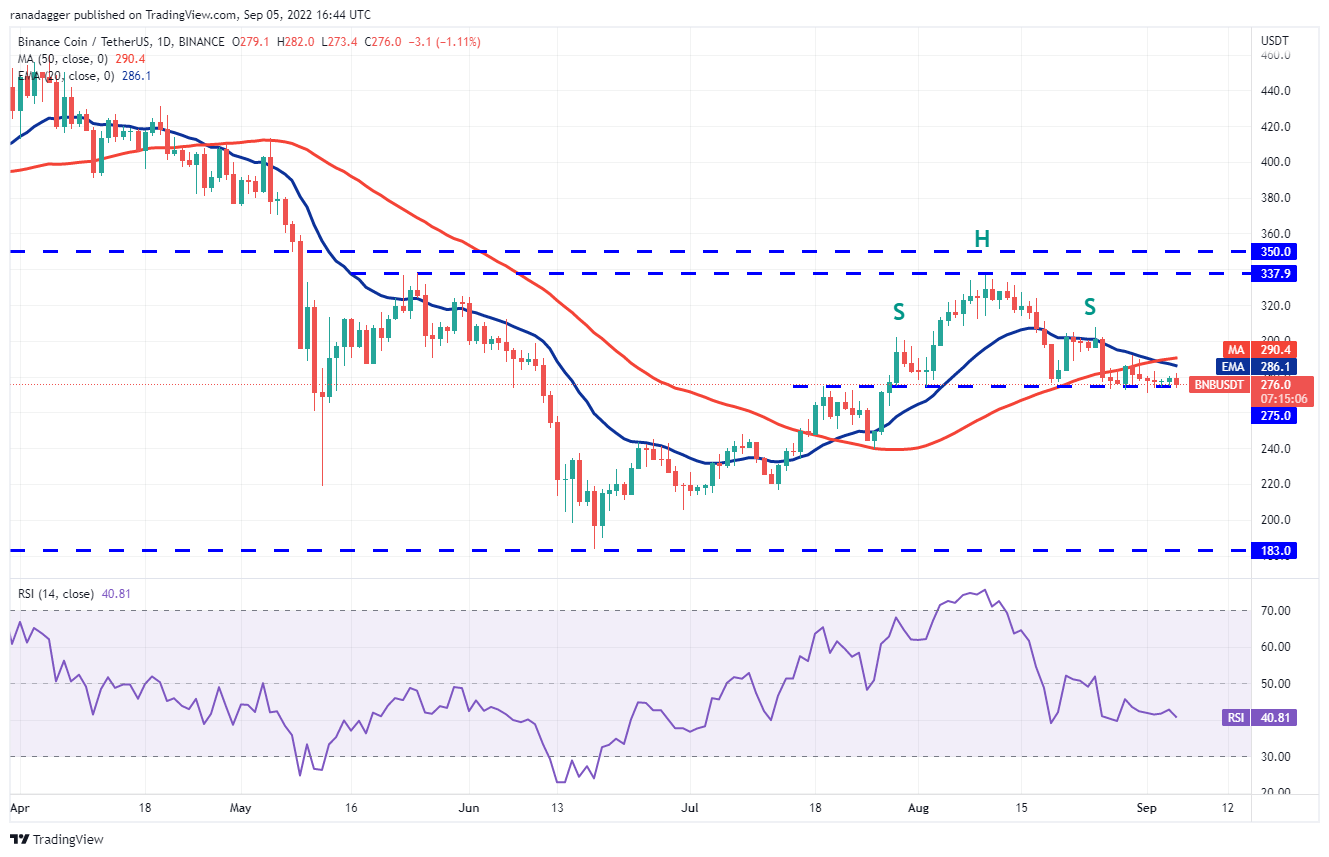Screen dimensions: 1329x857
Task: Click the green H head pattern label
Action: 982,239
